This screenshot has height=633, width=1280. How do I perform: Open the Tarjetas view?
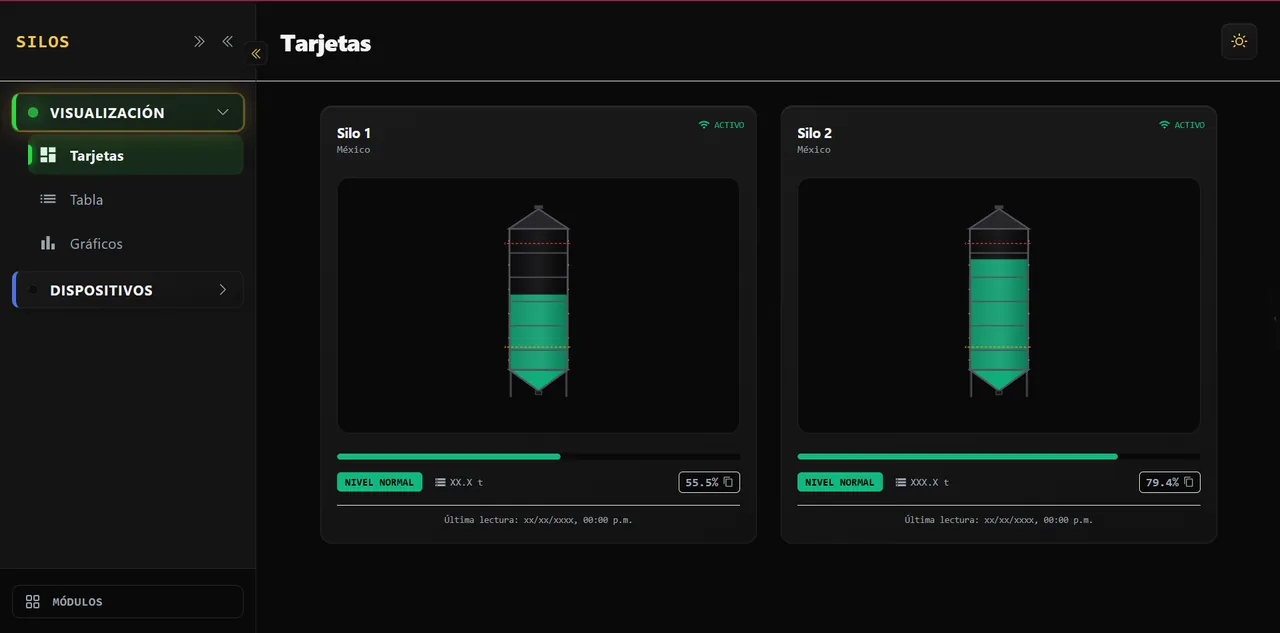(136, 155)
